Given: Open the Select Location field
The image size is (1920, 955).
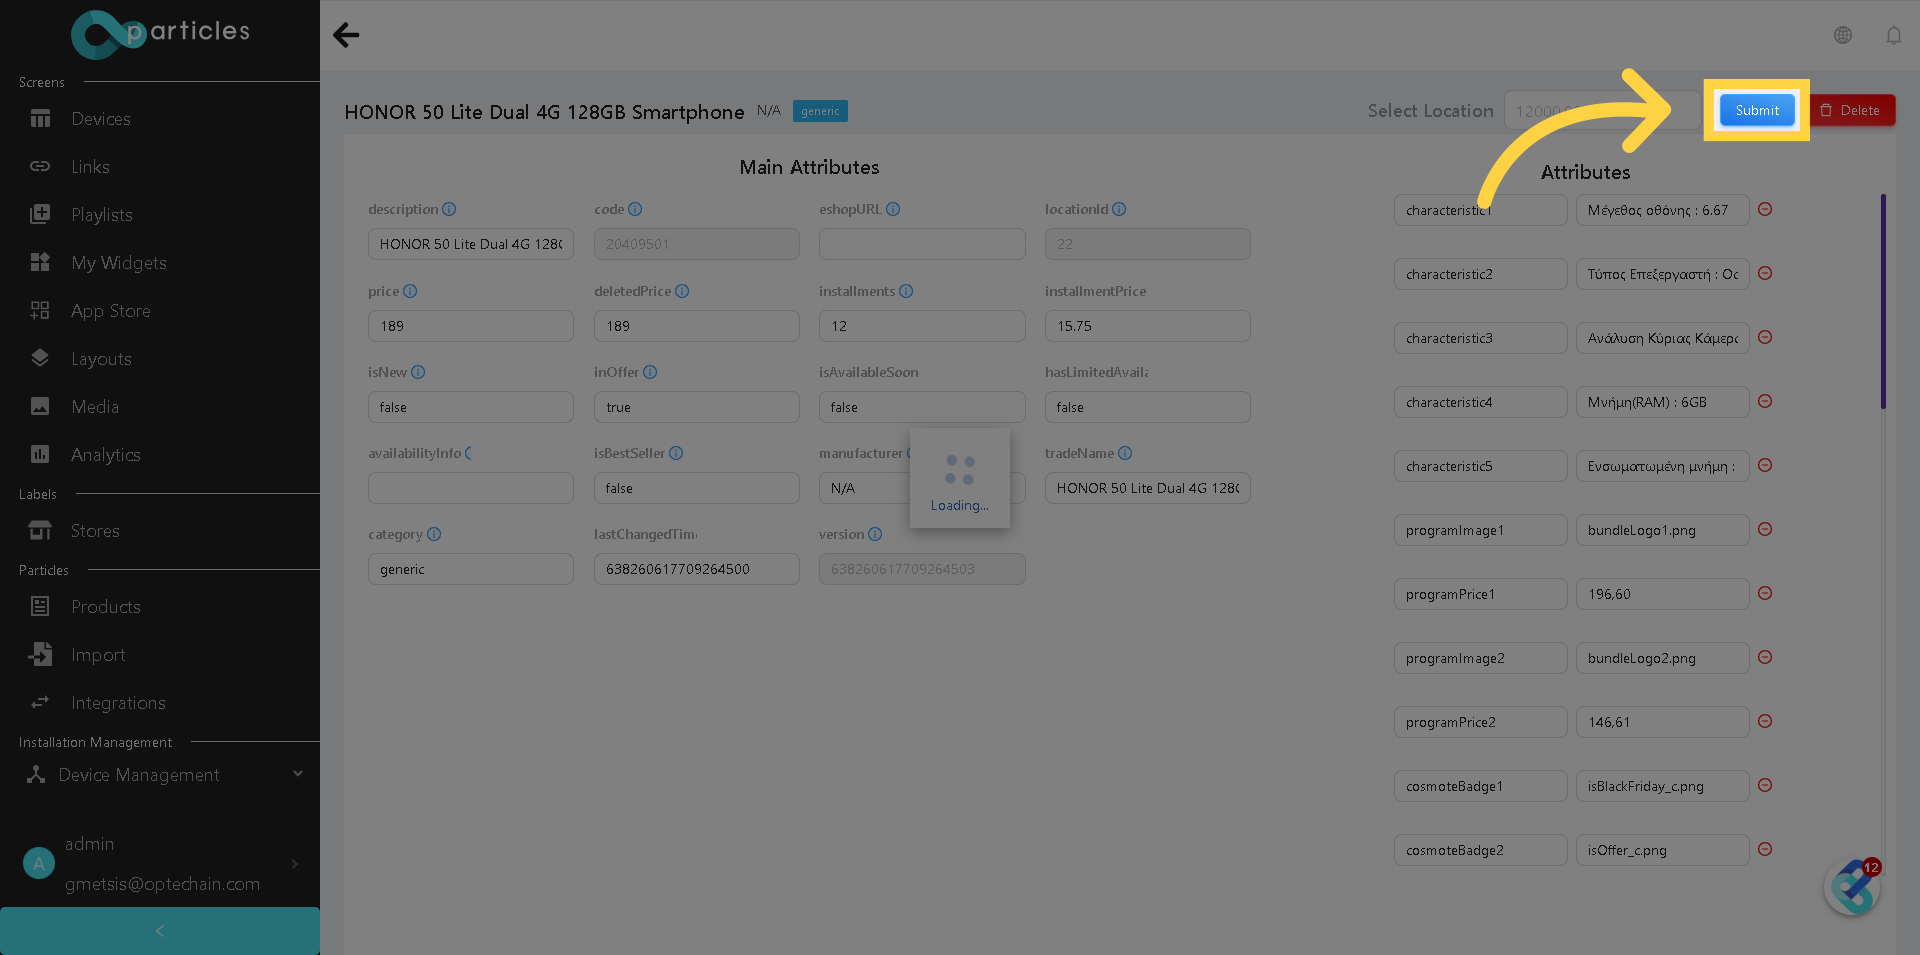Looking at the screenshot, I should (1600, 111).
